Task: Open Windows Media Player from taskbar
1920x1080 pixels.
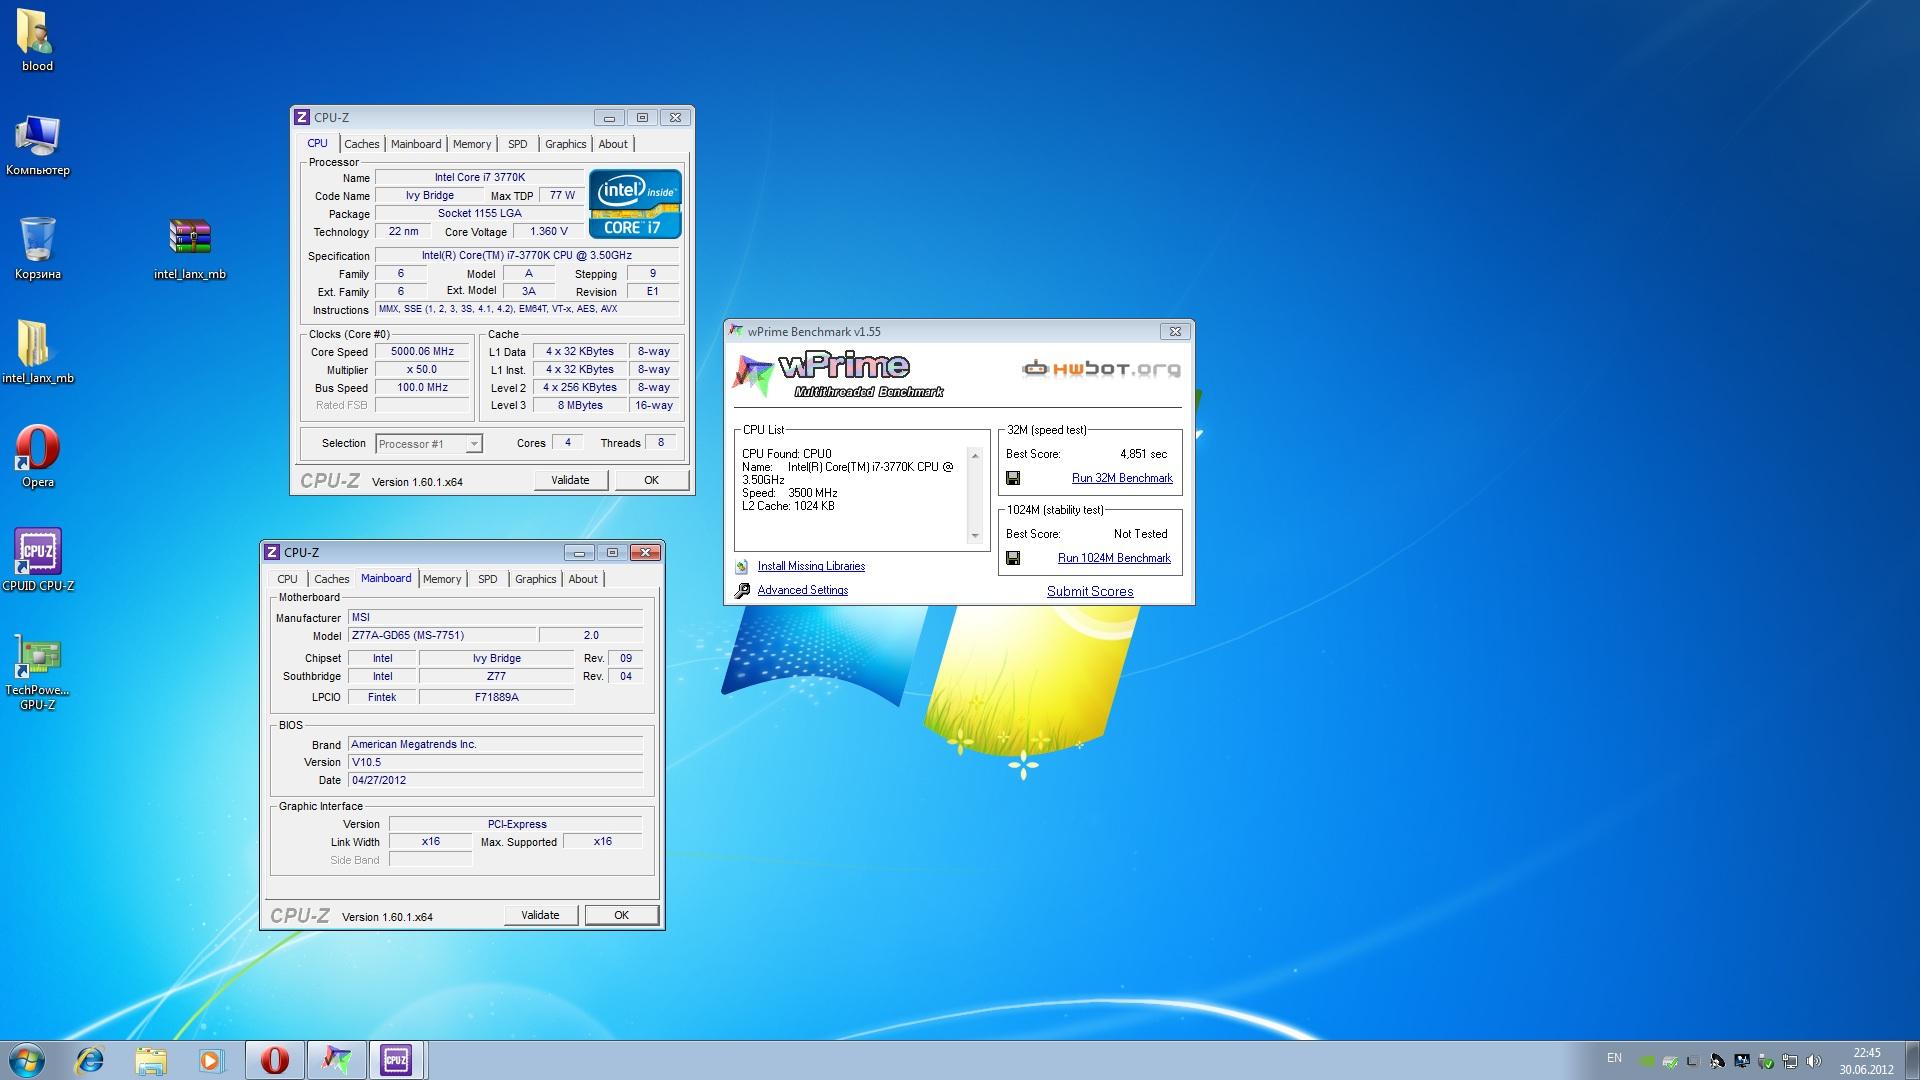Action: [211, 1060]
